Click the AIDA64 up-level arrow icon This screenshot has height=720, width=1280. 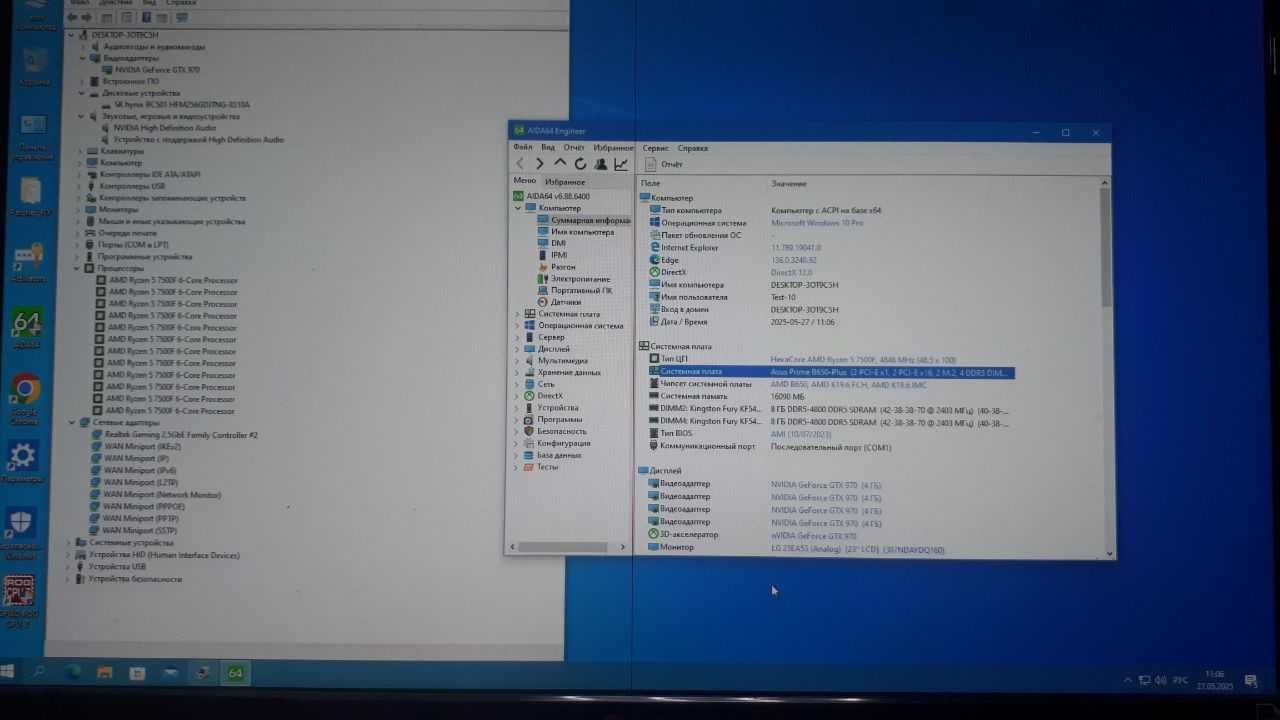point(560,163)
